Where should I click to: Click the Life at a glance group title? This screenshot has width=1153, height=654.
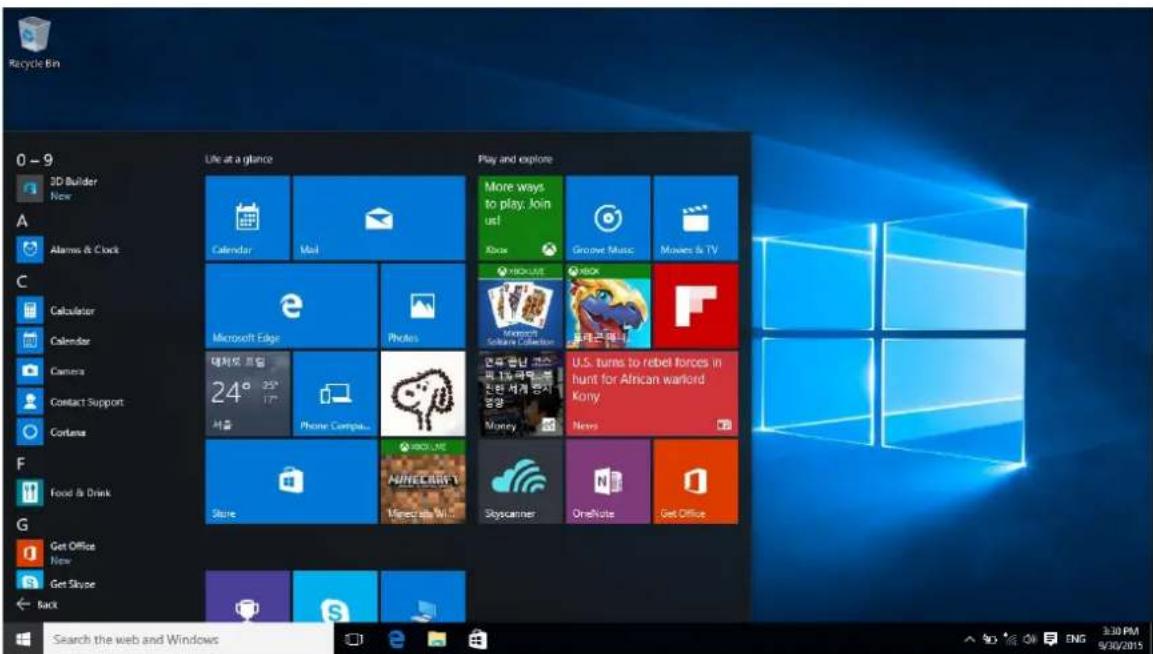coord(239,159)
